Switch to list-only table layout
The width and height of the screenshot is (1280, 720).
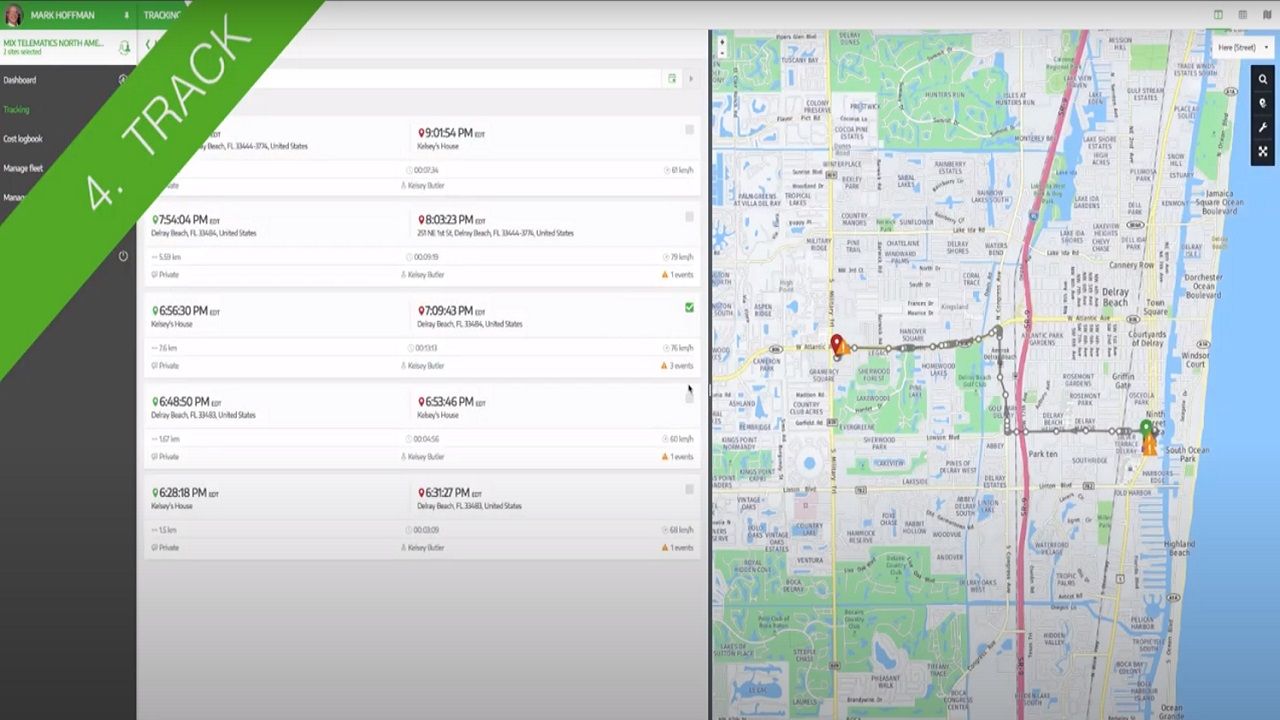point(1243,15)
